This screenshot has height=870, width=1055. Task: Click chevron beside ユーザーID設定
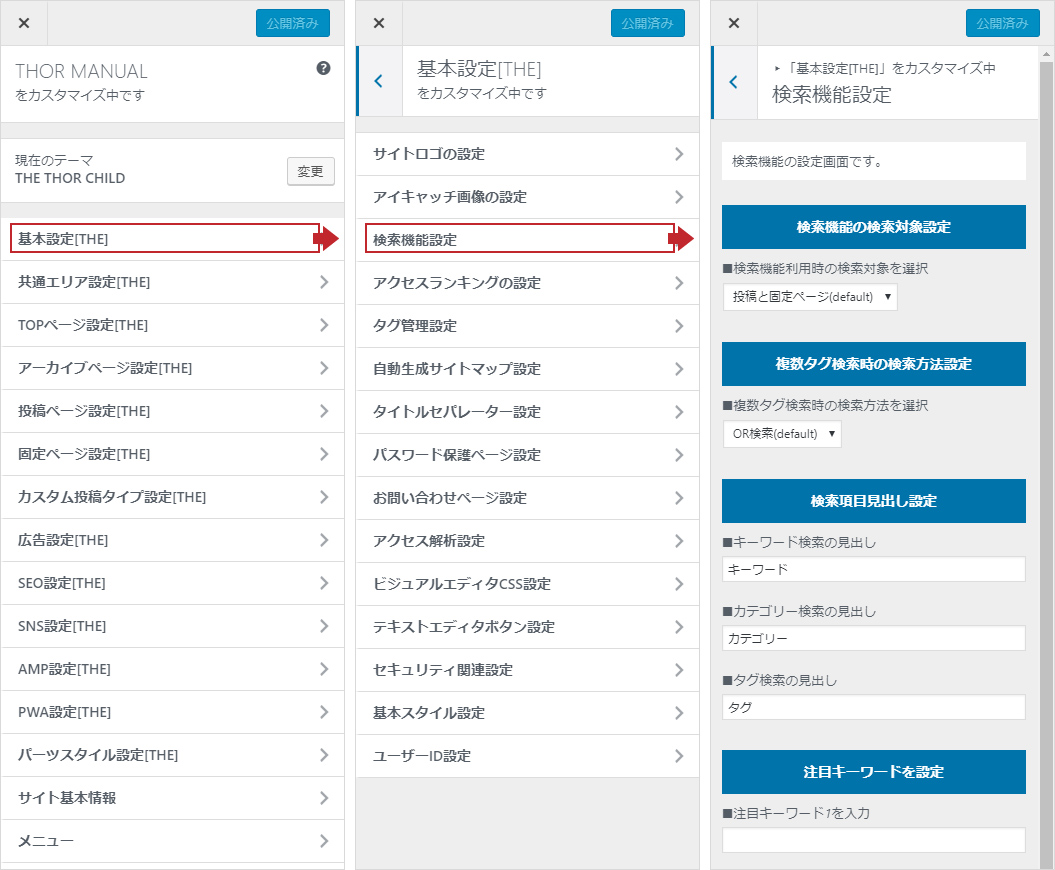(679, 756)
